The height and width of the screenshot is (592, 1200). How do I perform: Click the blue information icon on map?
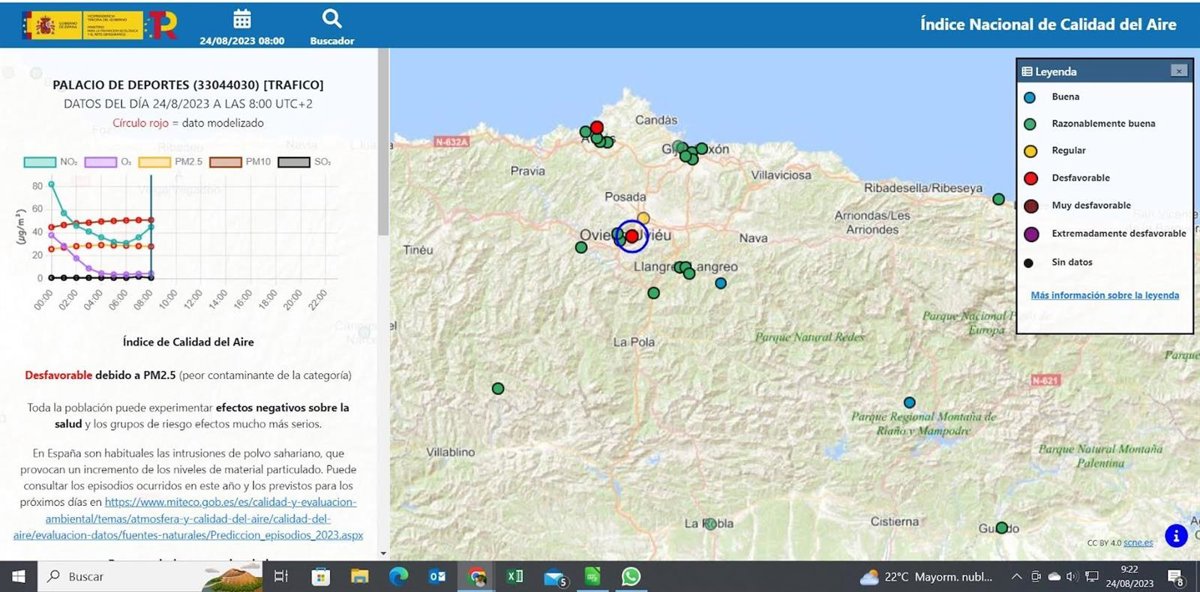point(1176,535)
